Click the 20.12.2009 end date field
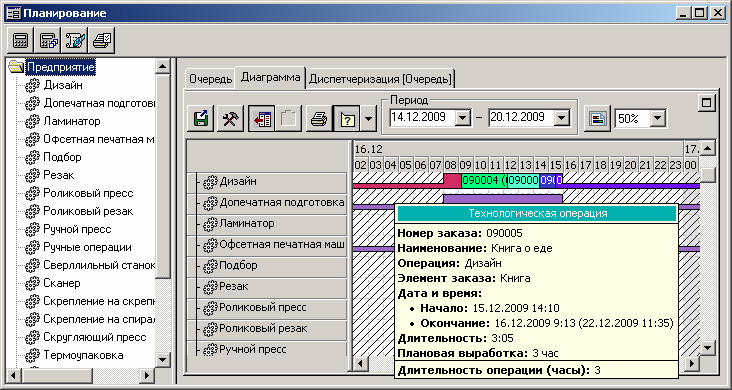Viewport: 732px width, 390px height. (521, 118)
